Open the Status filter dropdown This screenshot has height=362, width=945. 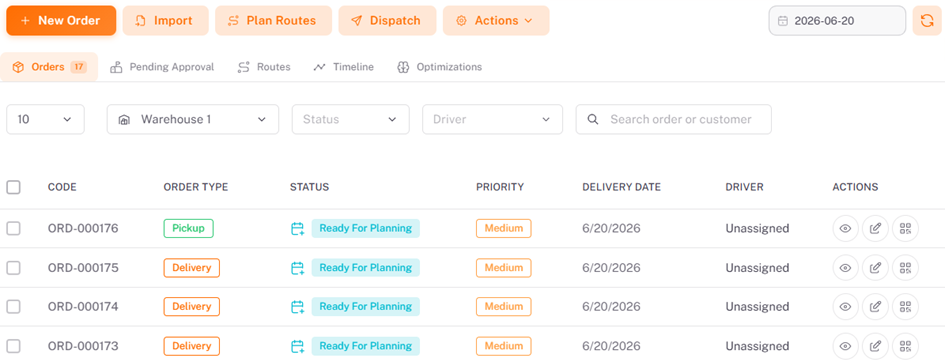[351, 119]
